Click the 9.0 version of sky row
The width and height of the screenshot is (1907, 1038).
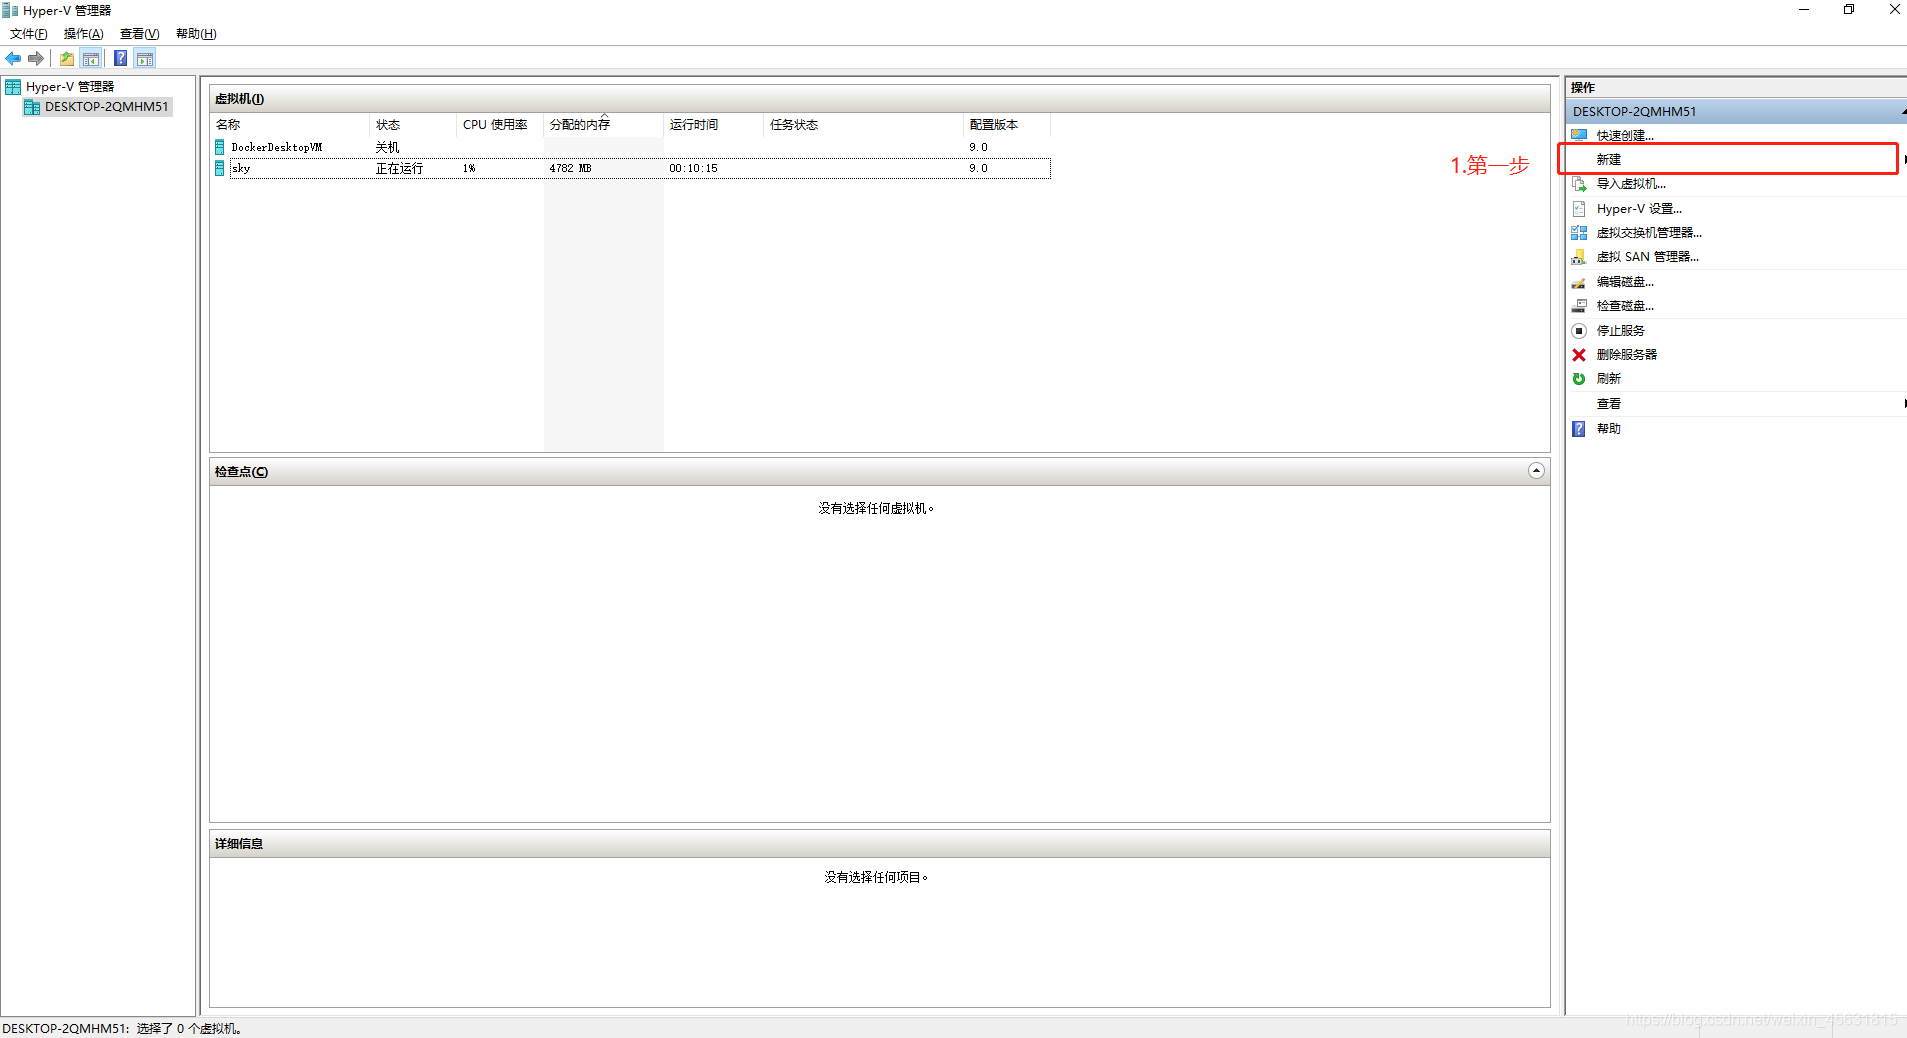[x=978, y=168]
